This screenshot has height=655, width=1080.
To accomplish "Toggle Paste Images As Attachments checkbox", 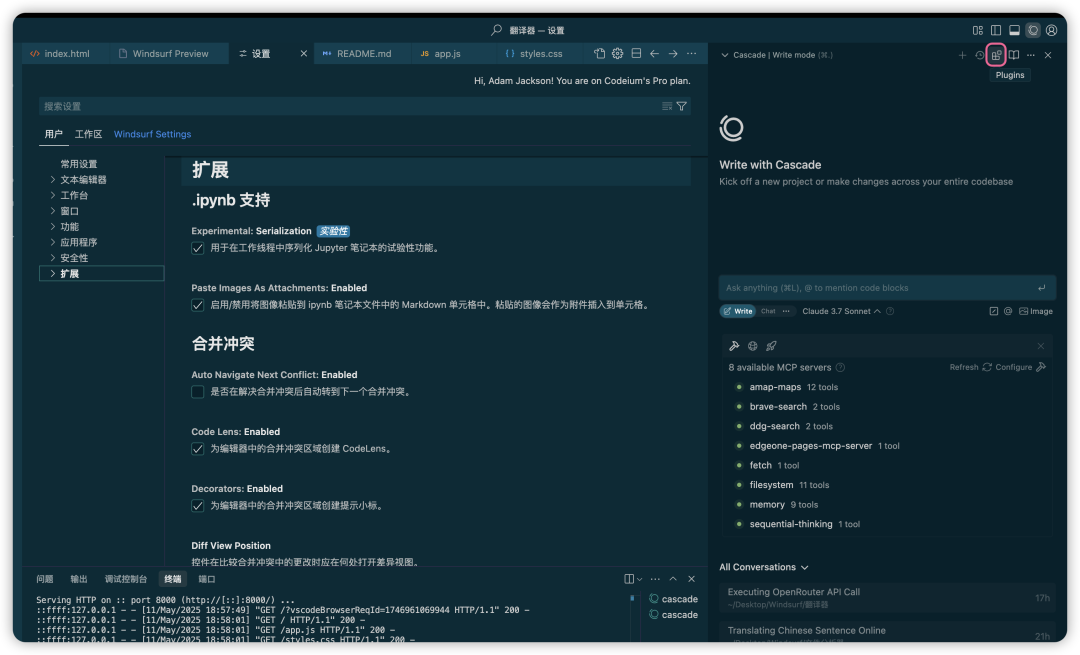I will click(x=198, y=305).
